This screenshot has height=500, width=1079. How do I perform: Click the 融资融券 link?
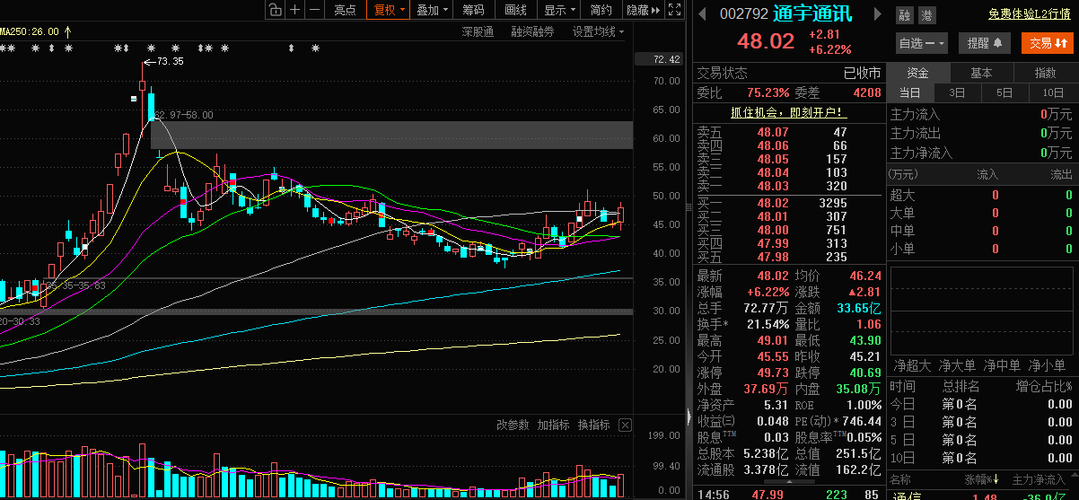pyautogui.click(x=532, y=32)
